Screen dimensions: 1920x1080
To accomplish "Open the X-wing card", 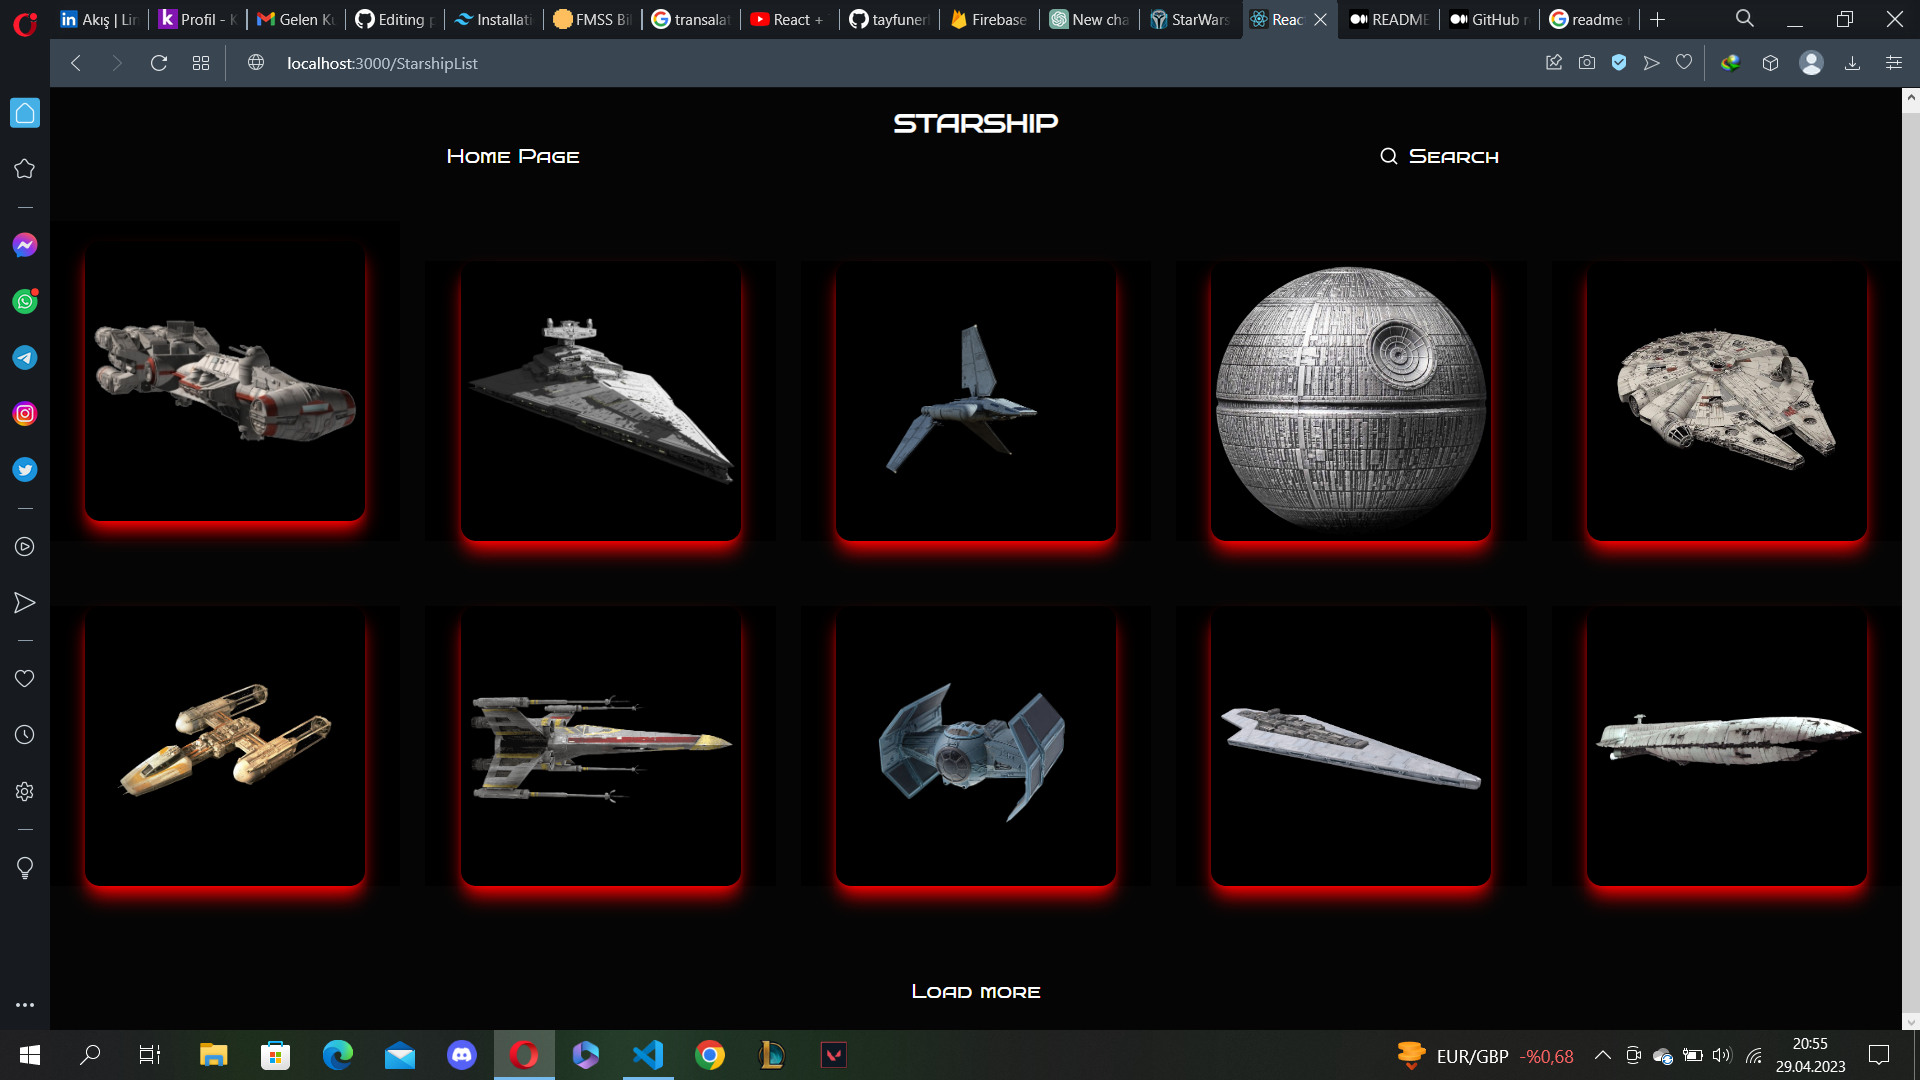I will pos(601,747).
